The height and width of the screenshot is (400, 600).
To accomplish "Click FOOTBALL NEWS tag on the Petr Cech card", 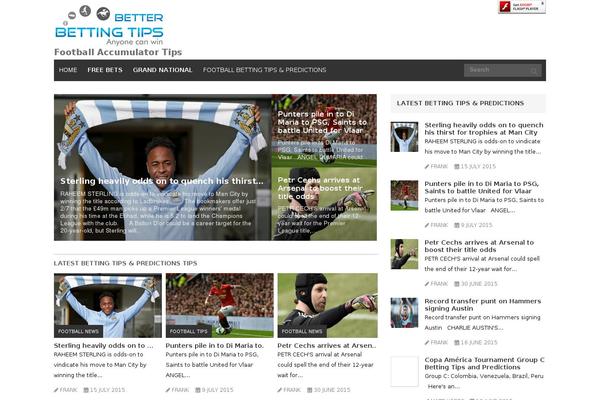I will tap(302, 331).
